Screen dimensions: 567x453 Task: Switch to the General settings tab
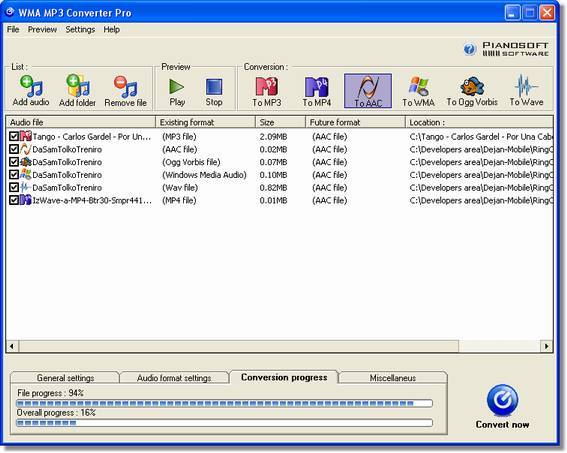65,378
